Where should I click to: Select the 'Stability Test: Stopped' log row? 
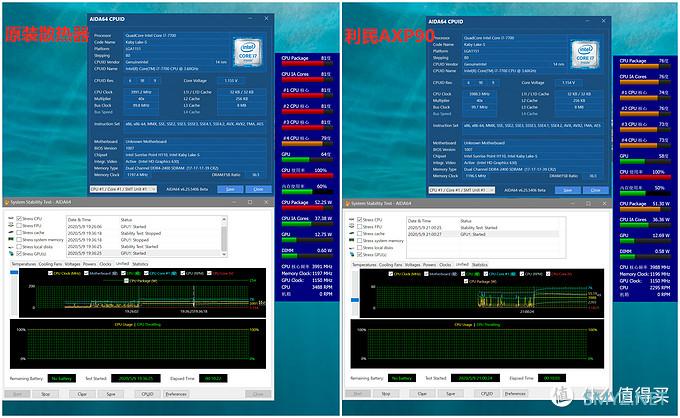[x=144, y=233]
